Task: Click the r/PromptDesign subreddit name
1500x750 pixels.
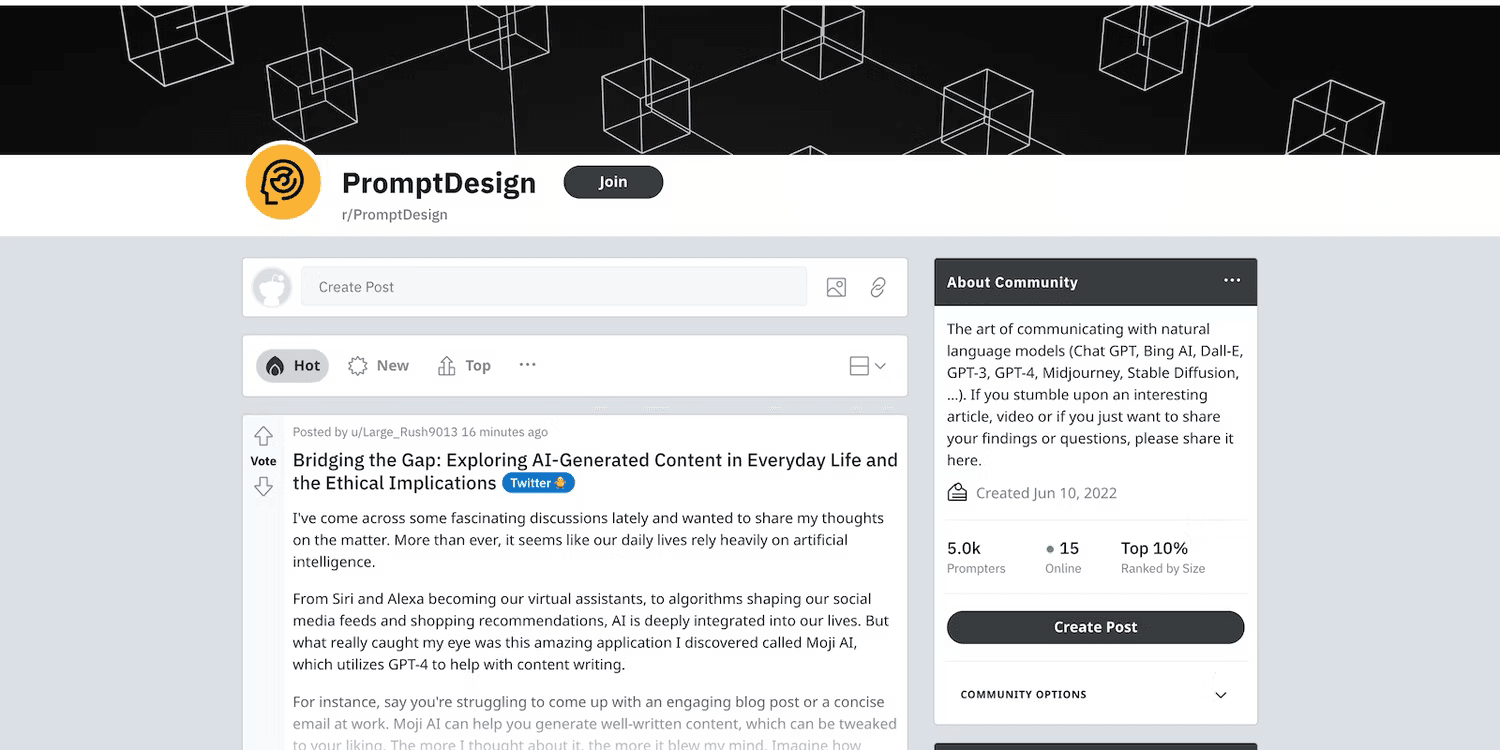Action: [395, 214]
